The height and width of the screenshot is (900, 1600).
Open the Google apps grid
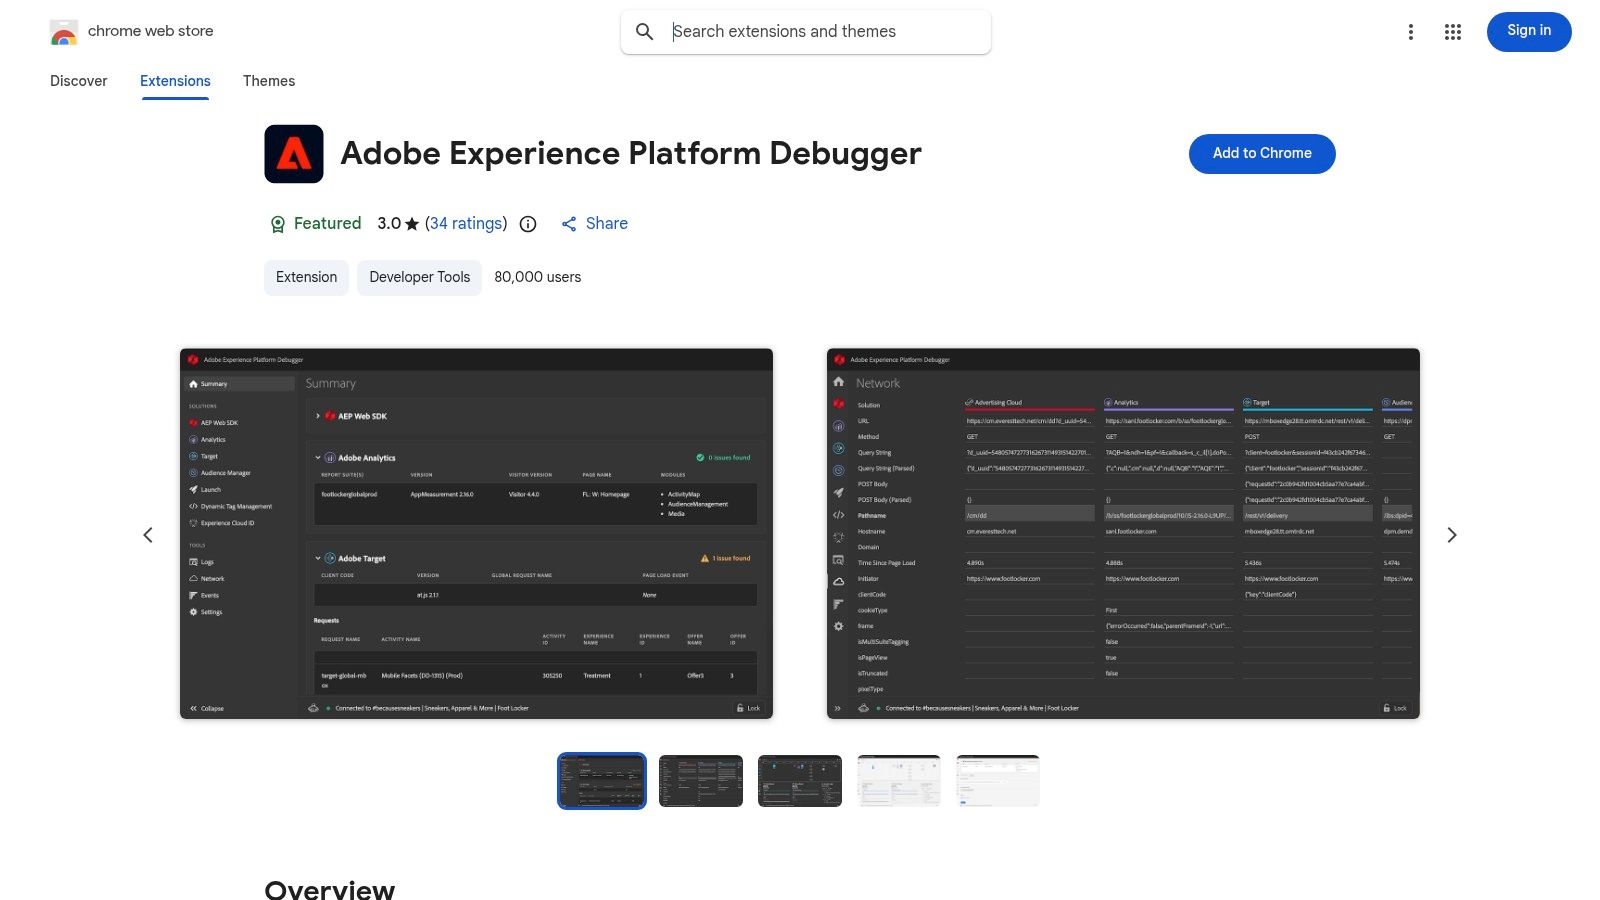click(x=1452, y=31)
